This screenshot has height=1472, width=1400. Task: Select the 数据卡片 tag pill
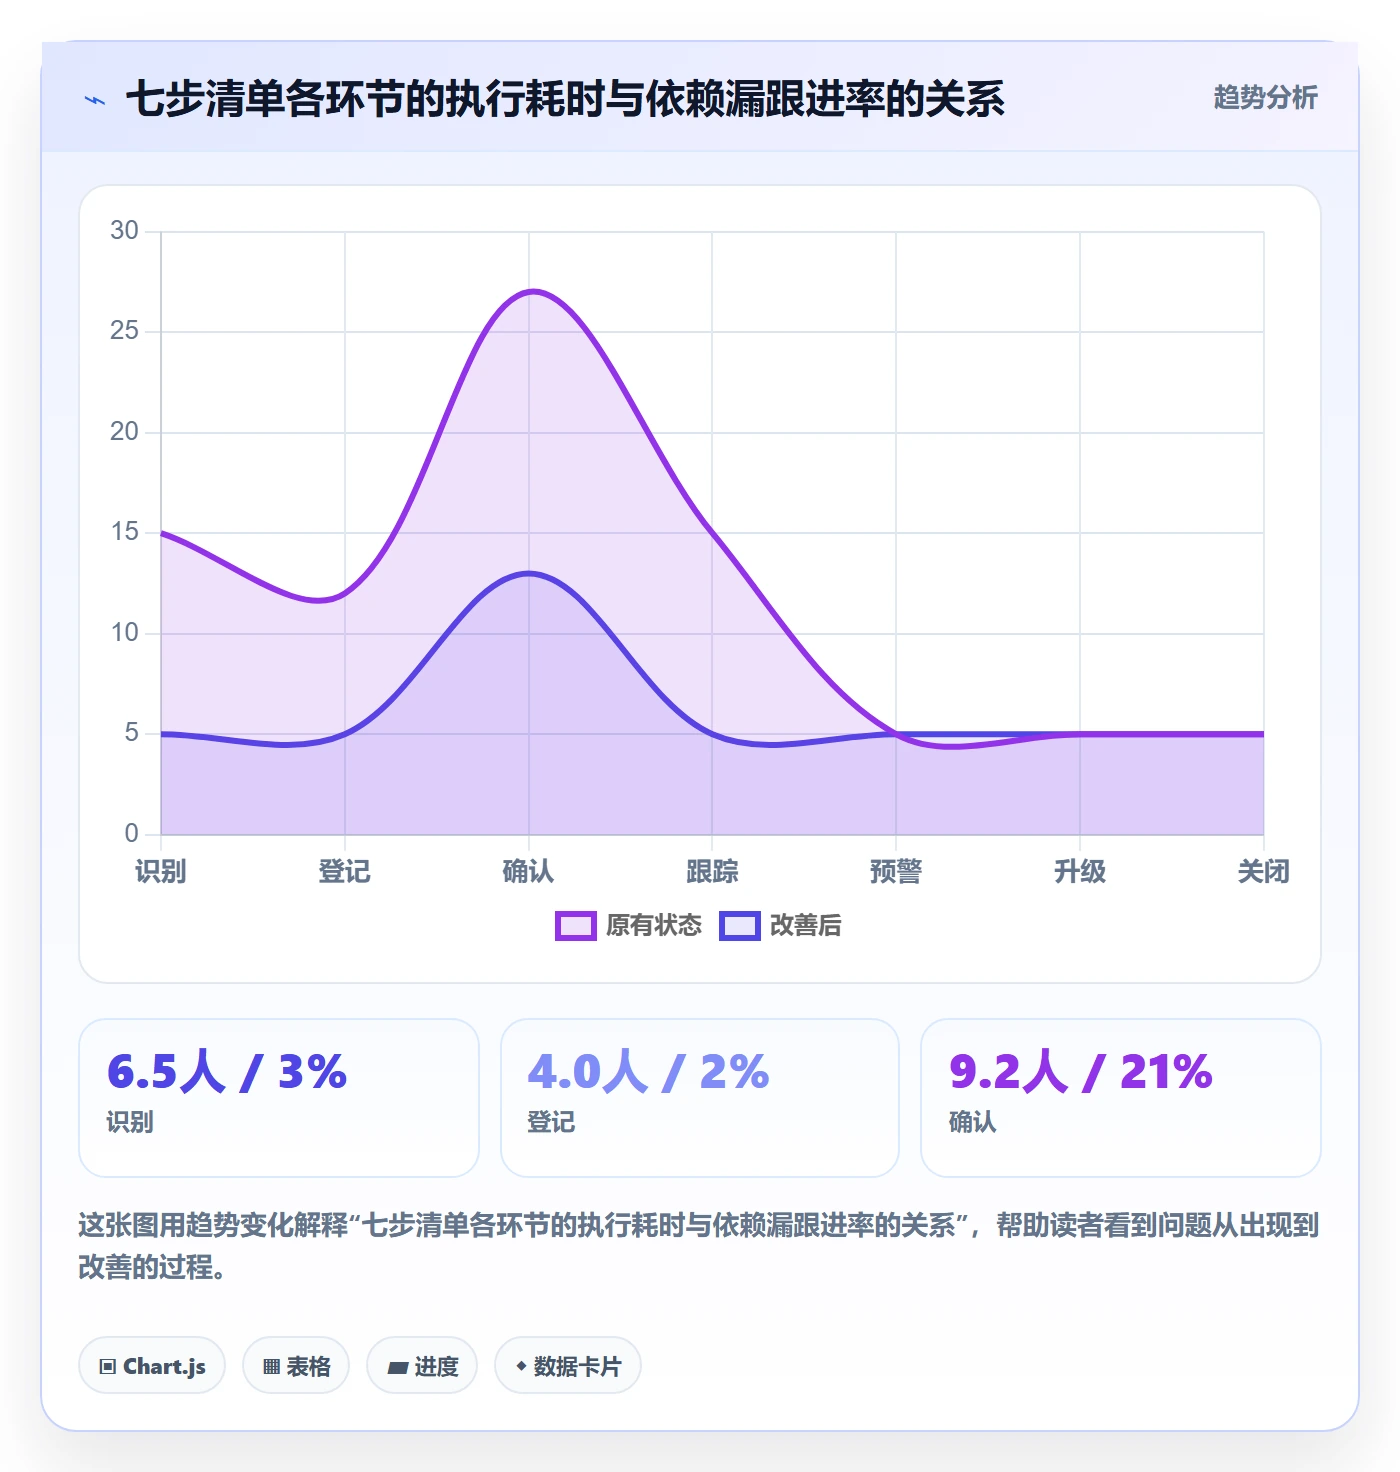pos(568,1365)
